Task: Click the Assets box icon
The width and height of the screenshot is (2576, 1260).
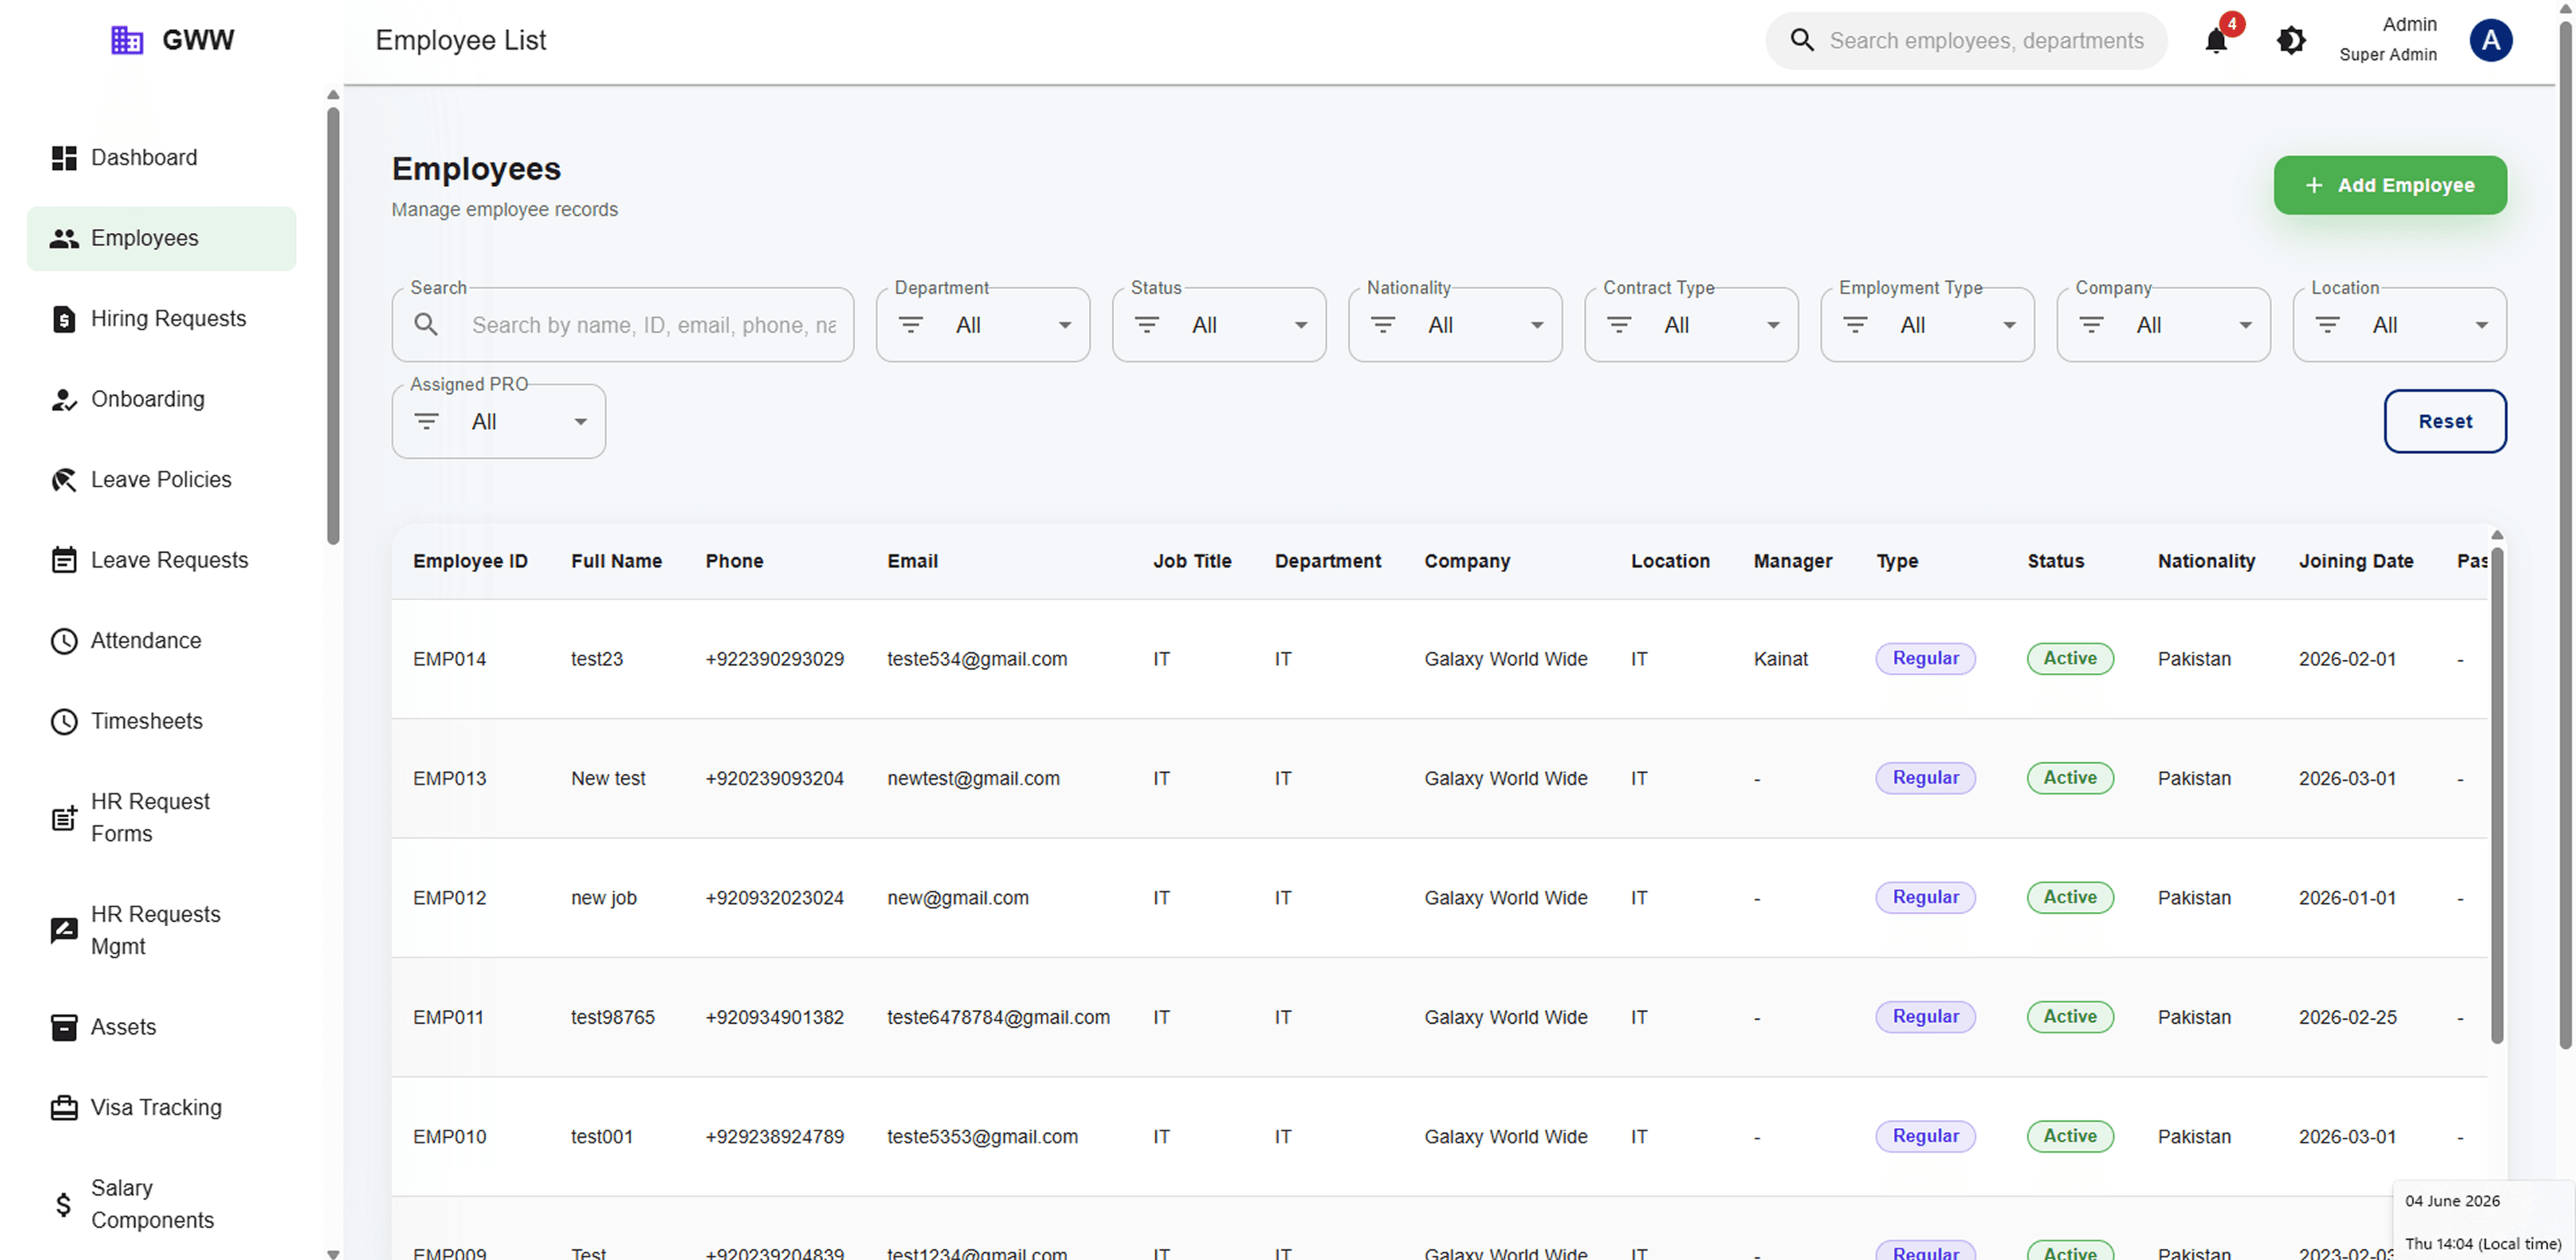Action: [x=64, y=1027]
